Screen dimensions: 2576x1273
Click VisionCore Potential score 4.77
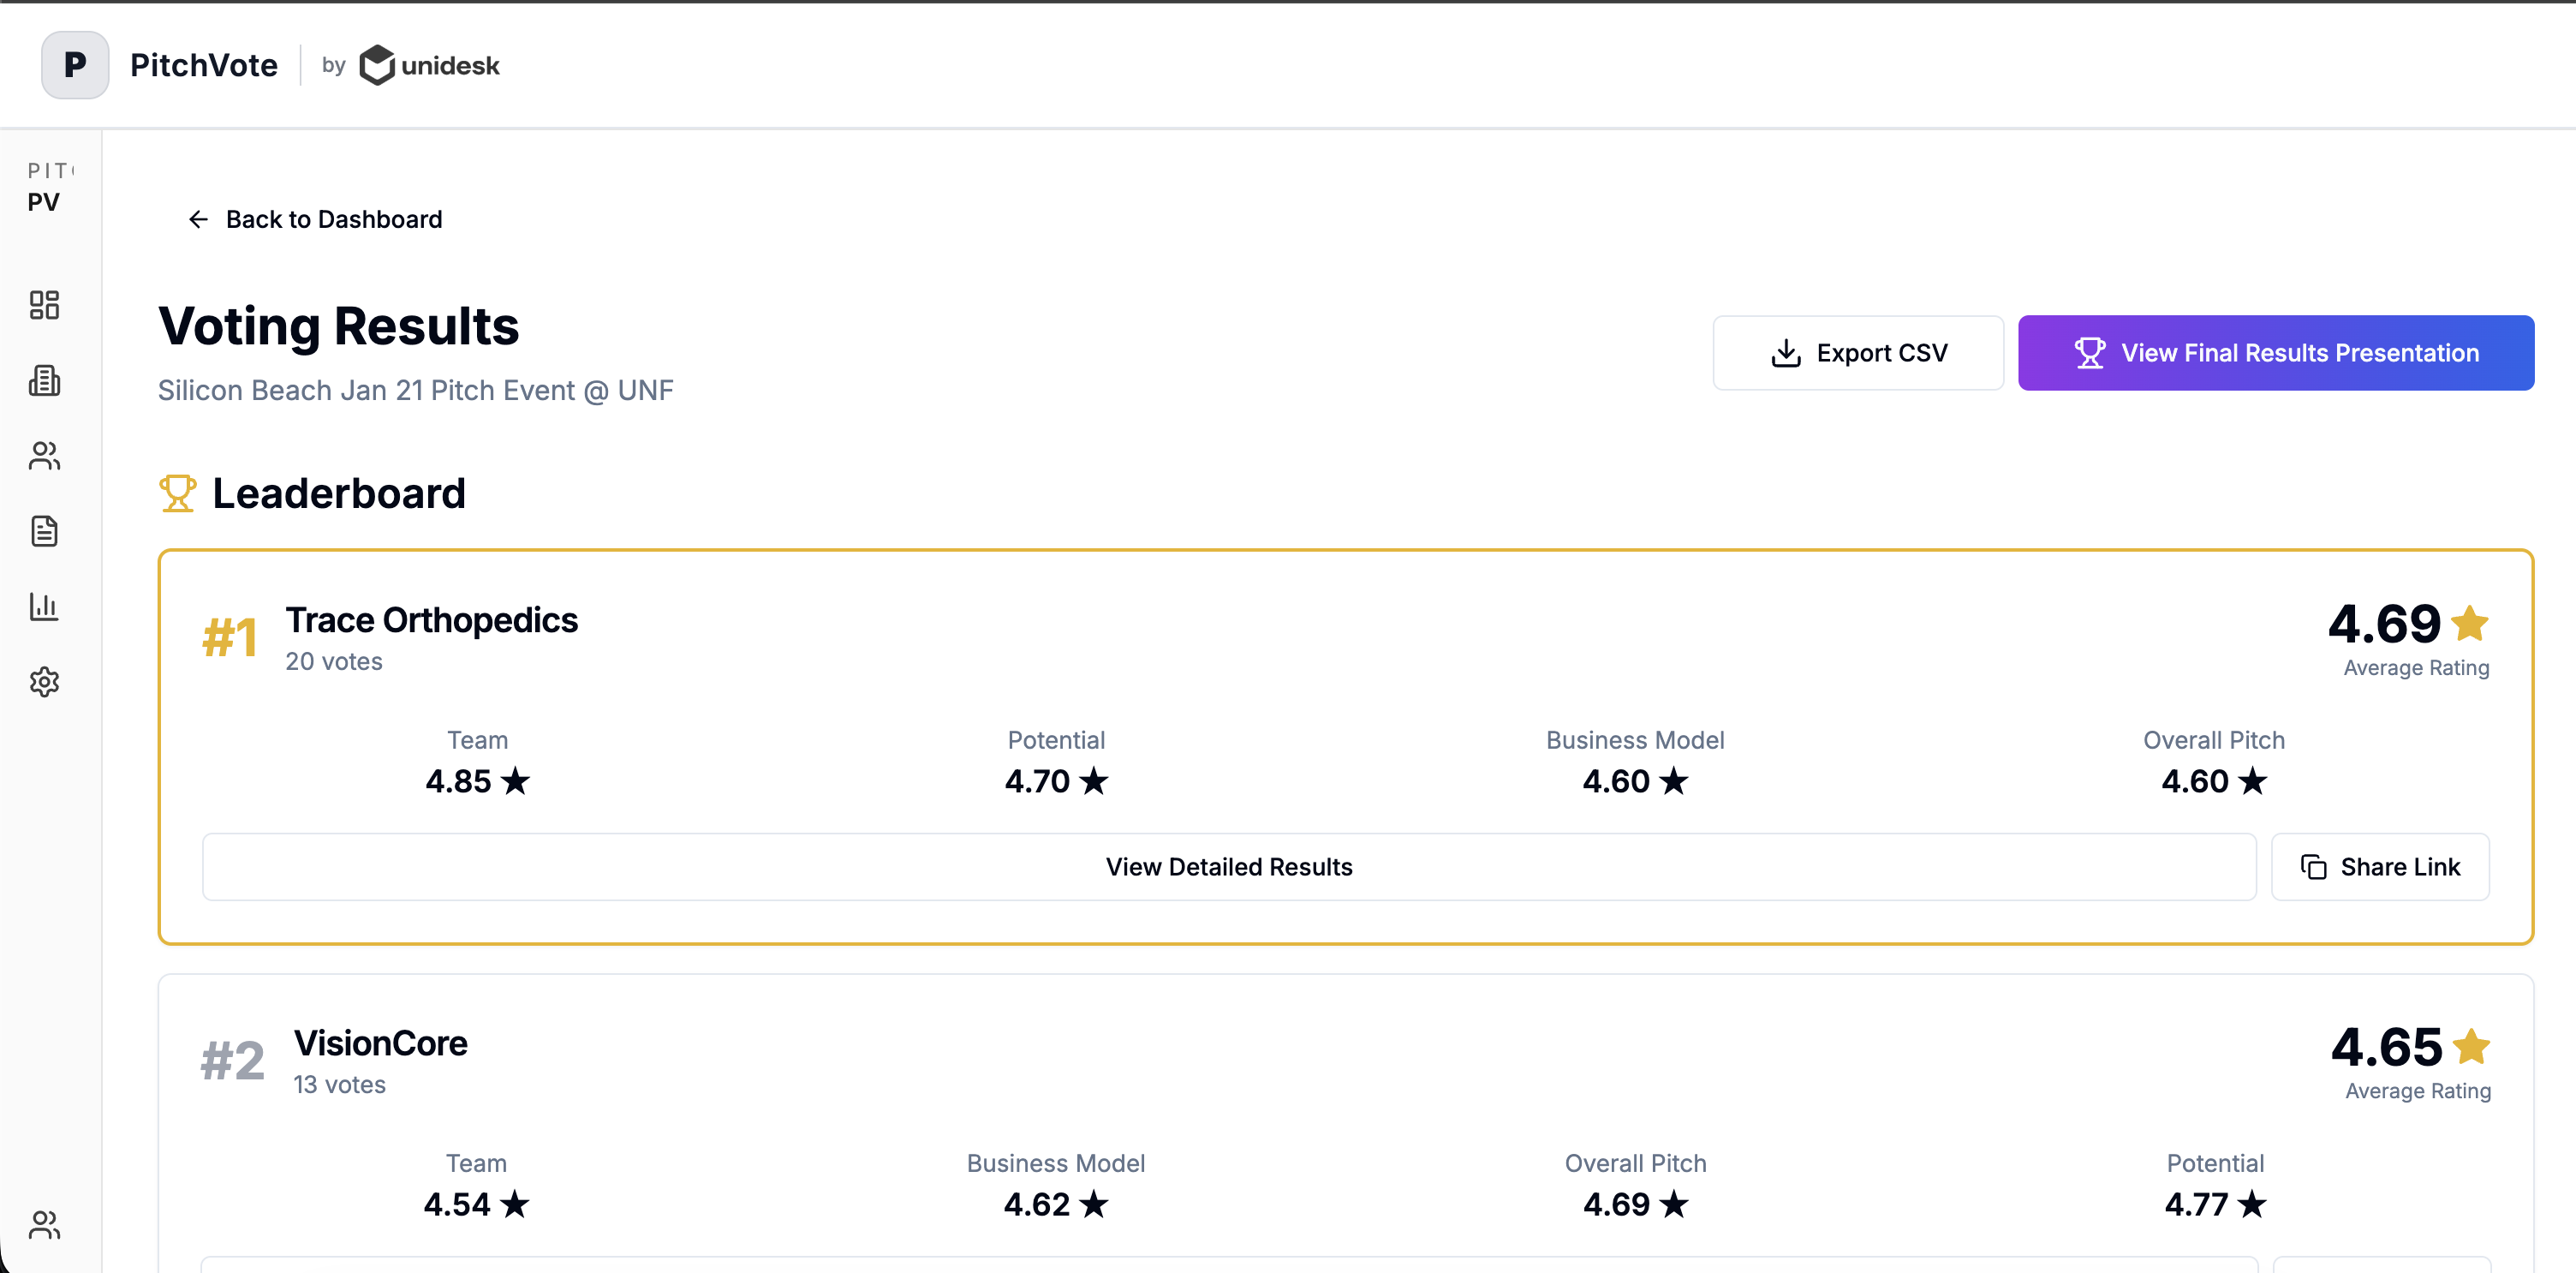tap(2215, 1204)
